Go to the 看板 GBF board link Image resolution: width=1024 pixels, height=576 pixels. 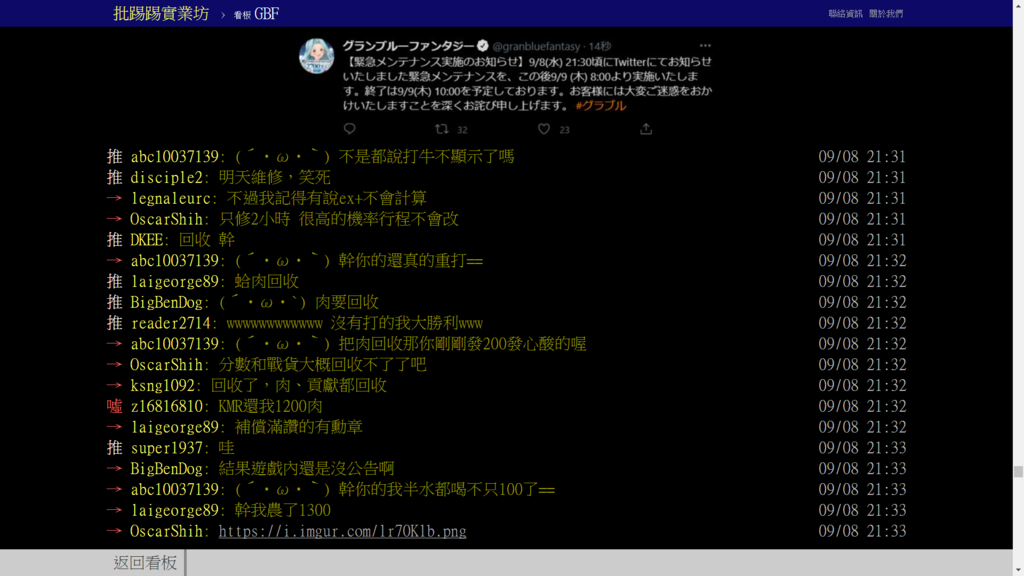pos(257,14)
